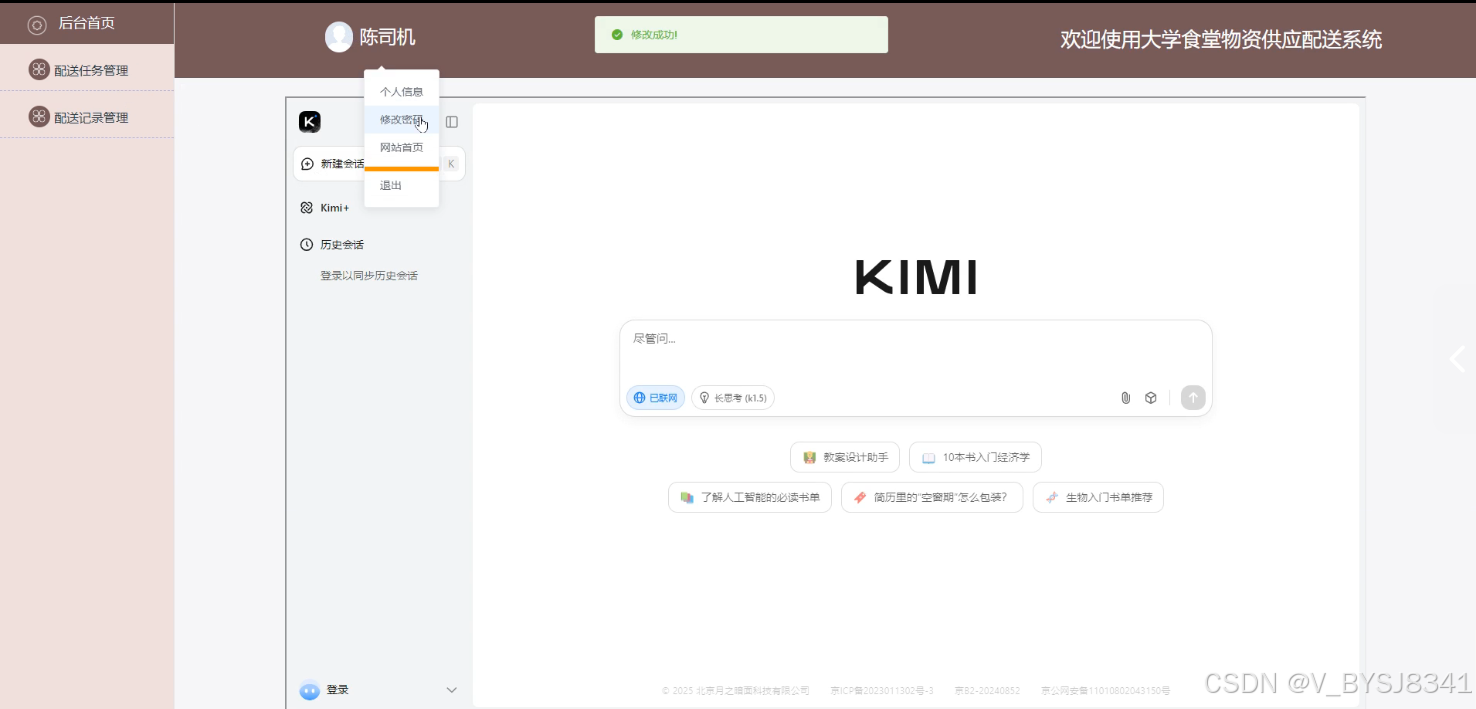Open 配送任务管理 in the left sidebar

[87, 69]
